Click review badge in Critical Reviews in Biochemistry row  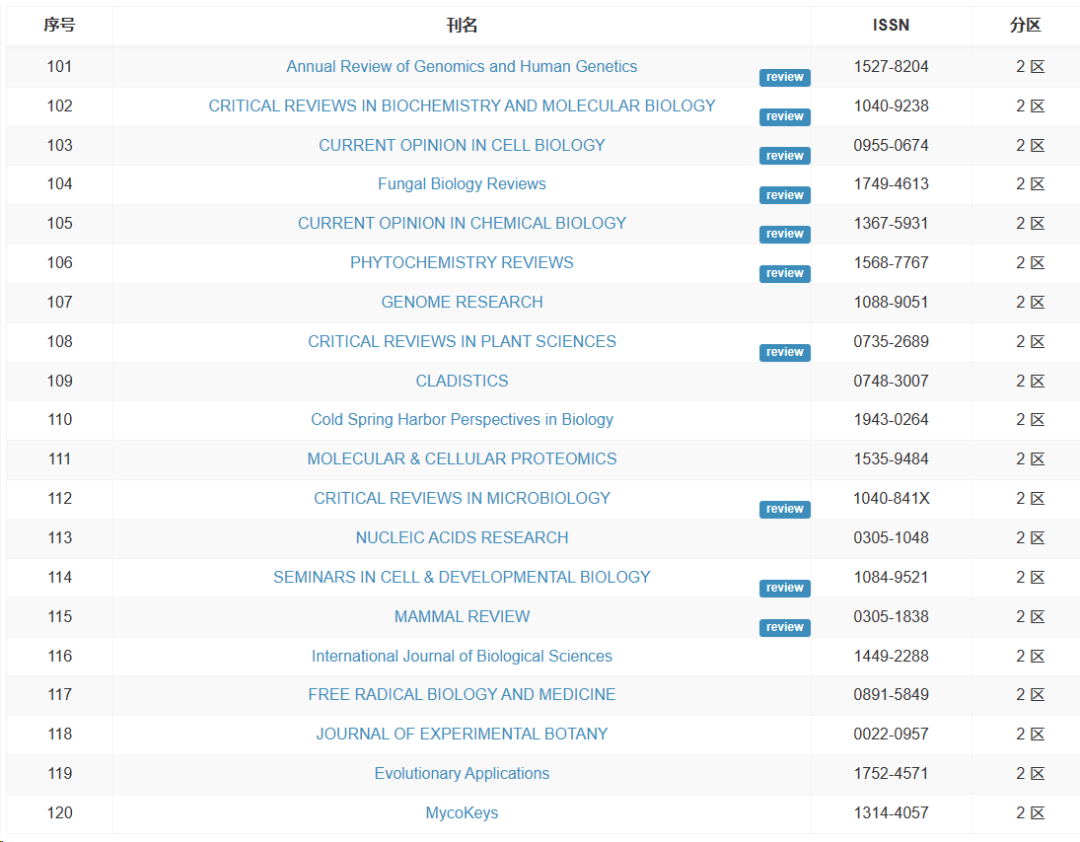(785, 116)
